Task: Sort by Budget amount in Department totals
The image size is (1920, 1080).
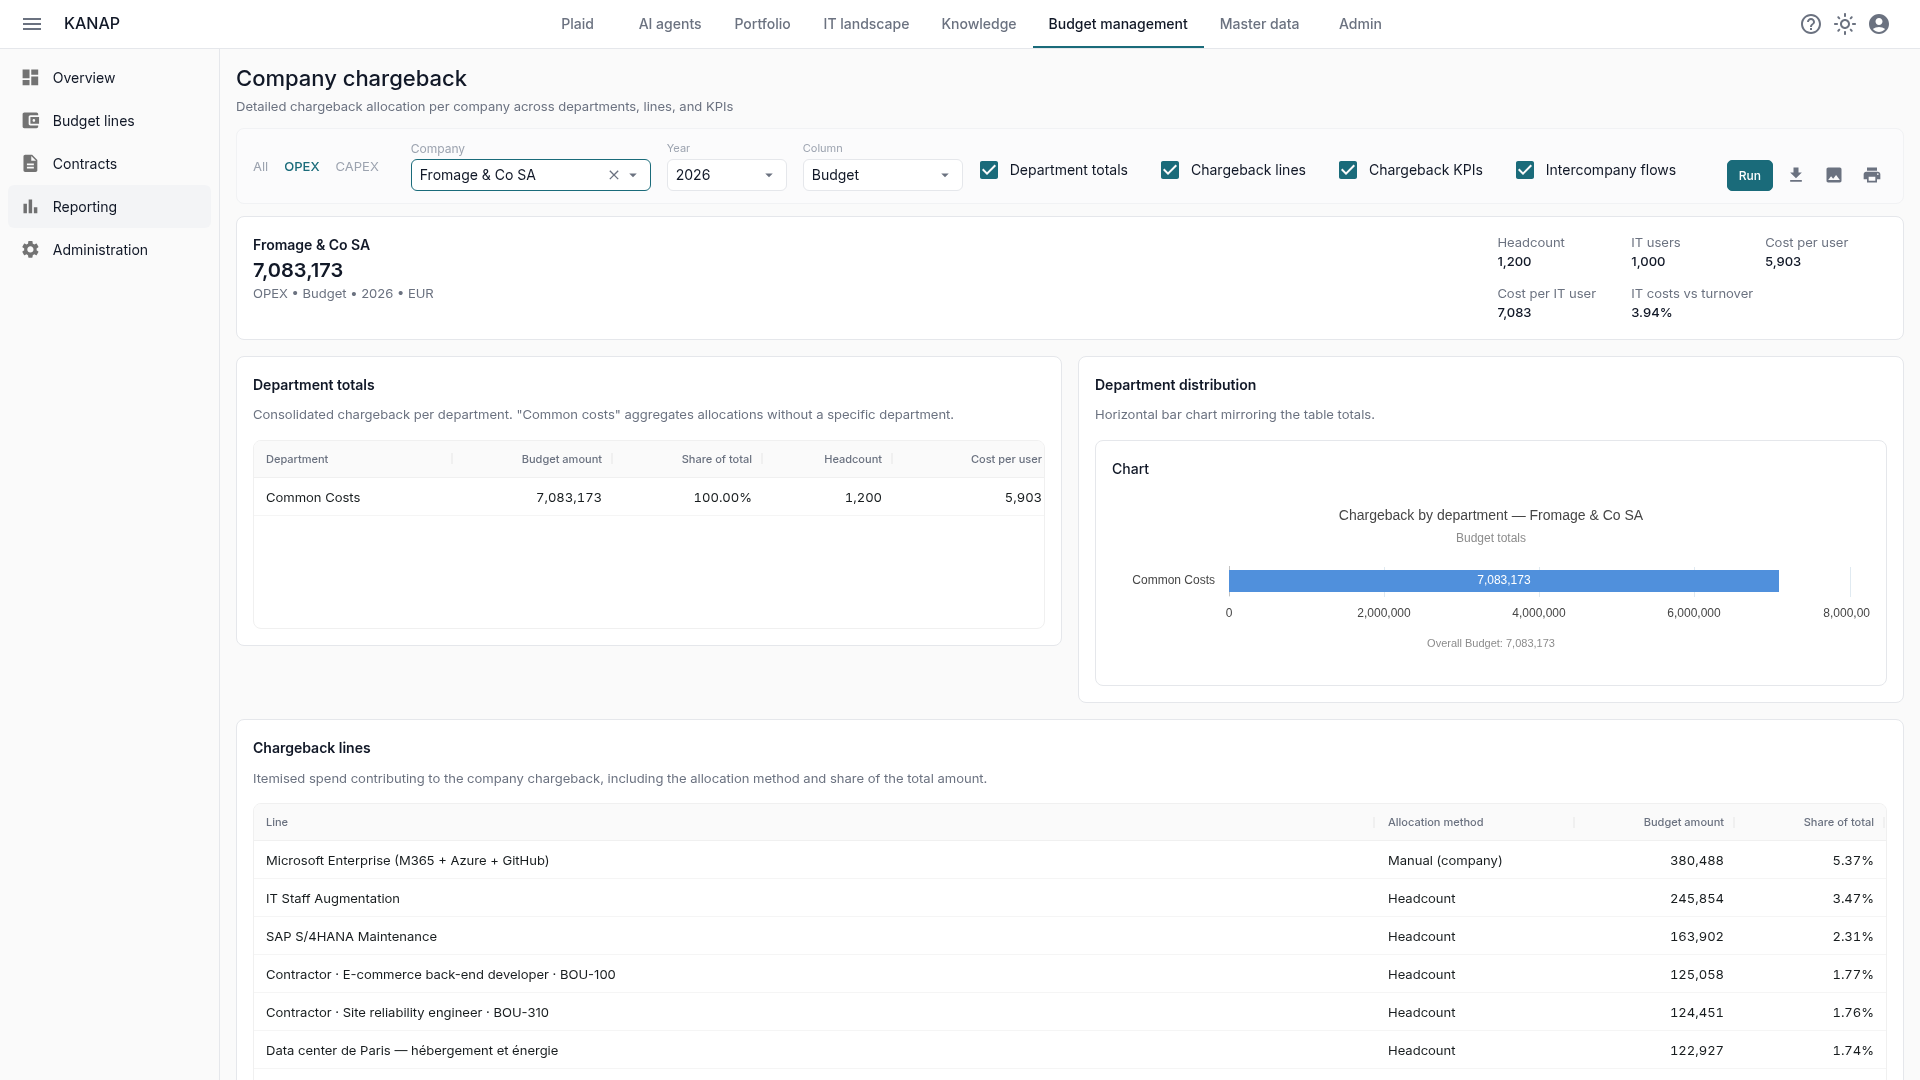Action: pyautogui.click(x=561, y=459)
